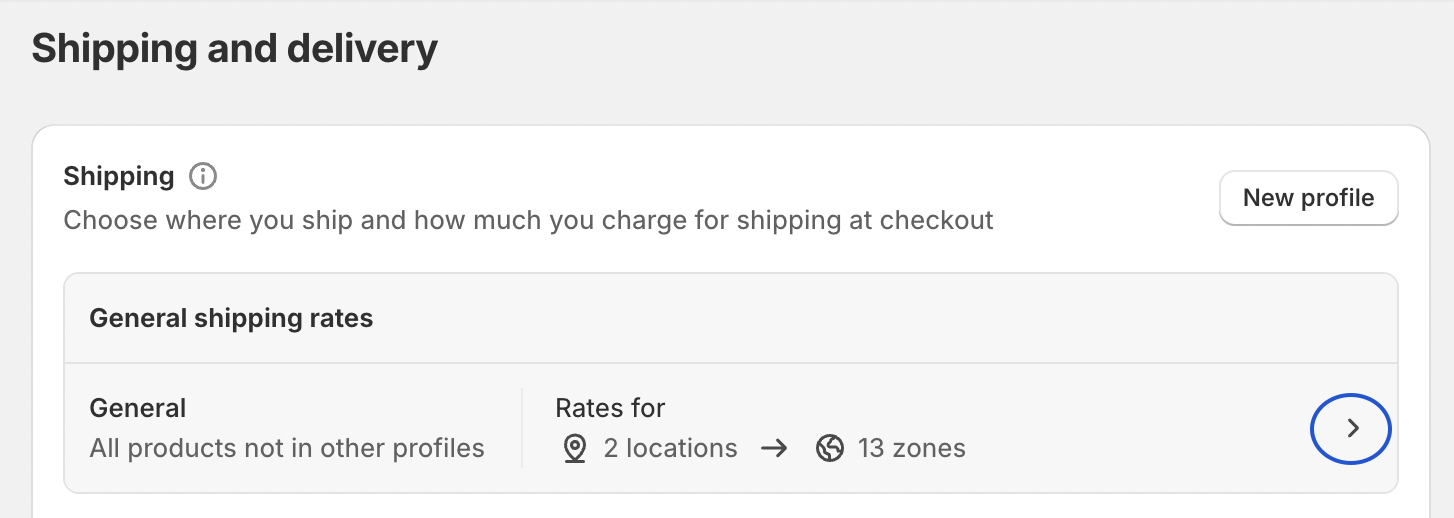Click the vertical divider beside Rates for
Screen dimensions: 1454x518
coord(522,428)
